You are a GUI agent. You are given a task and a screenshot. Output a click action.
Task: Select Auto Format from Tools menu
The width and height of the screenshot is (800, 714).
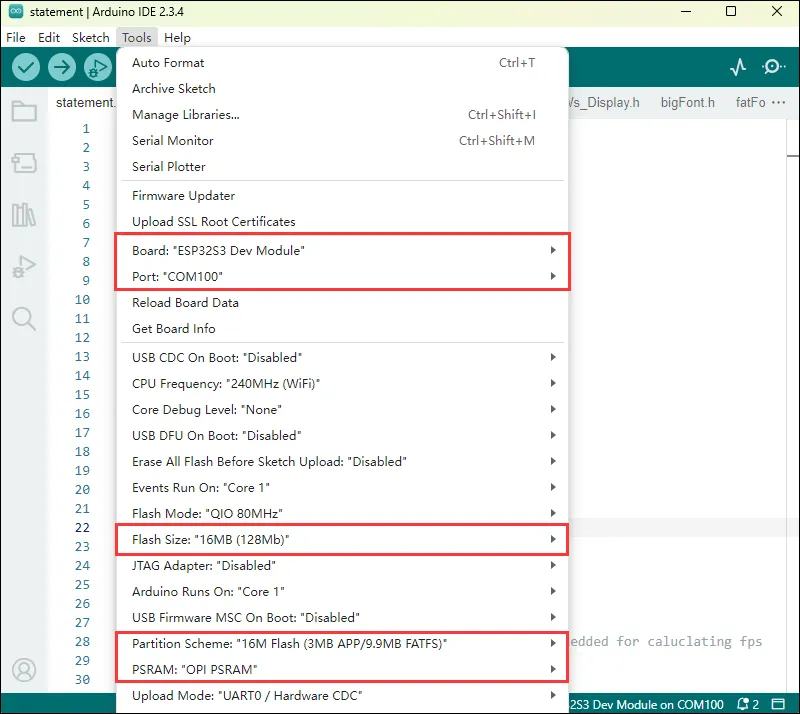click(342, 63)
